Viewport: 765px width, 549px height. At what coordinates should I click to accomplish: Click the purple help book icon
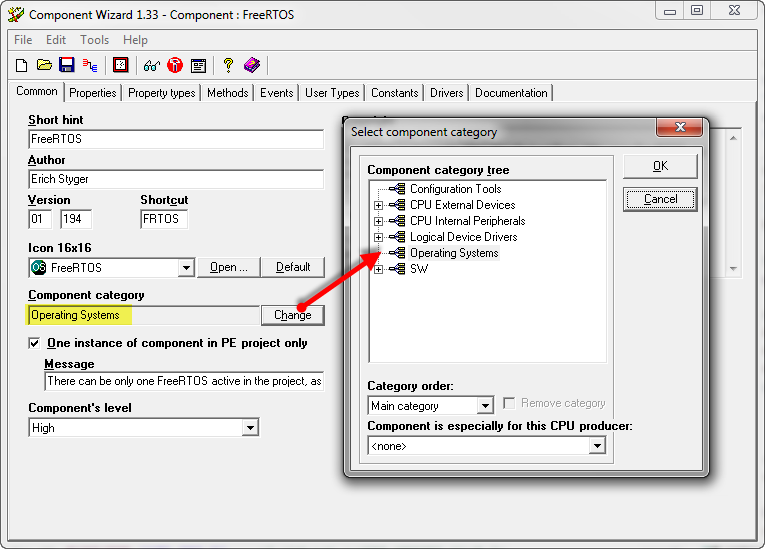click(x=252, y=65)
